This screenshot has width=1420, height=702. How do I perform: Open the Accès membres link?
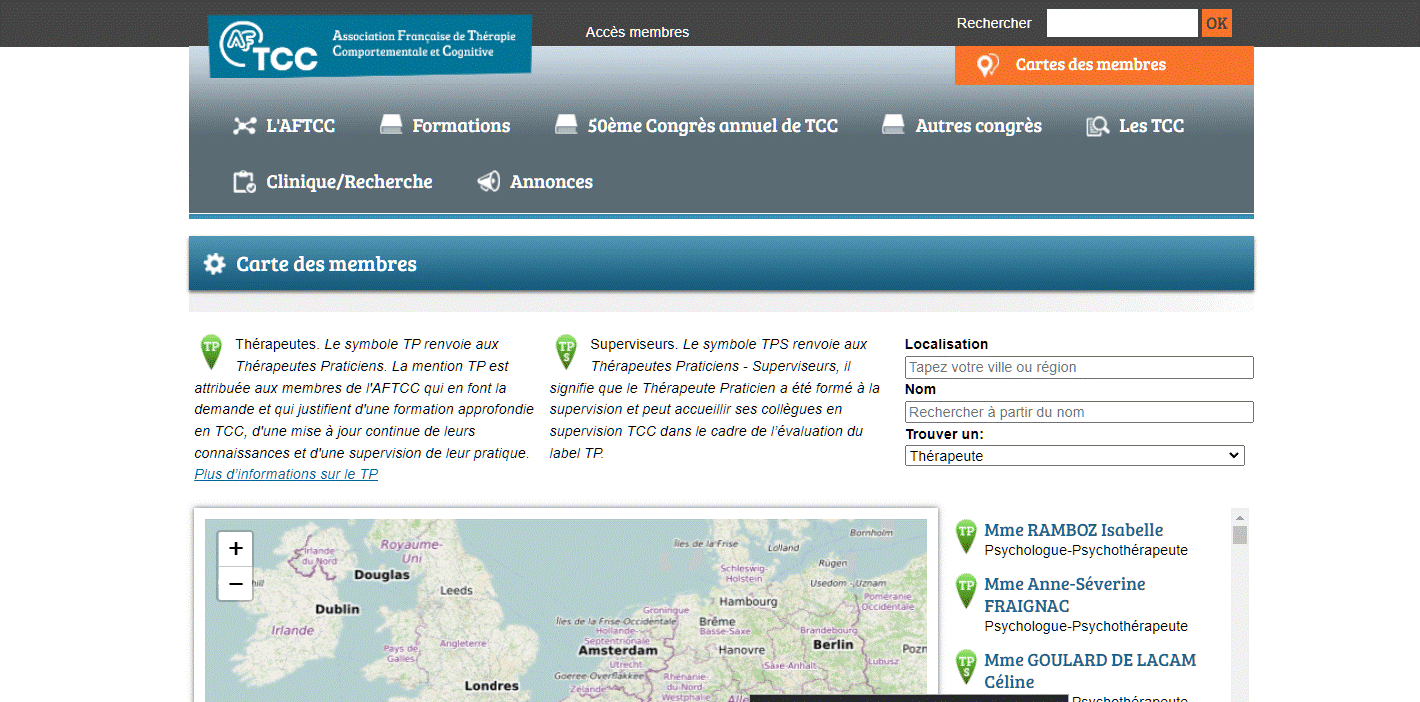pos(637,32)
